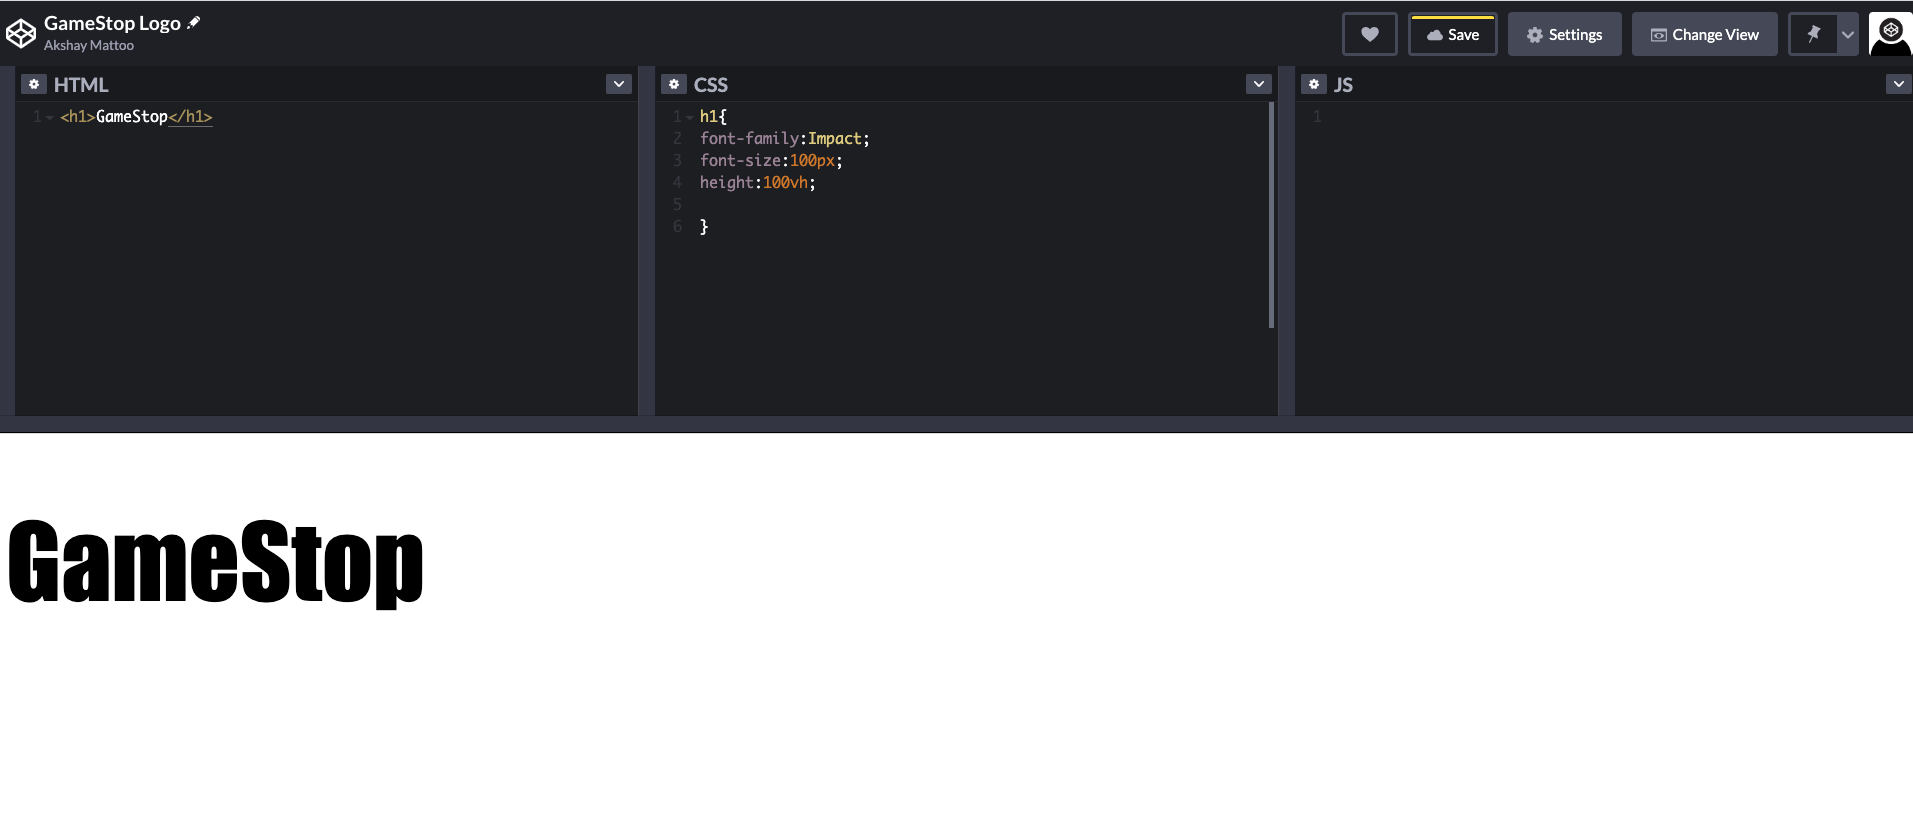Click the GameStop heading in preview
Screen dimensions: 1913x818
pyautogui.click(x=216, y=563)
